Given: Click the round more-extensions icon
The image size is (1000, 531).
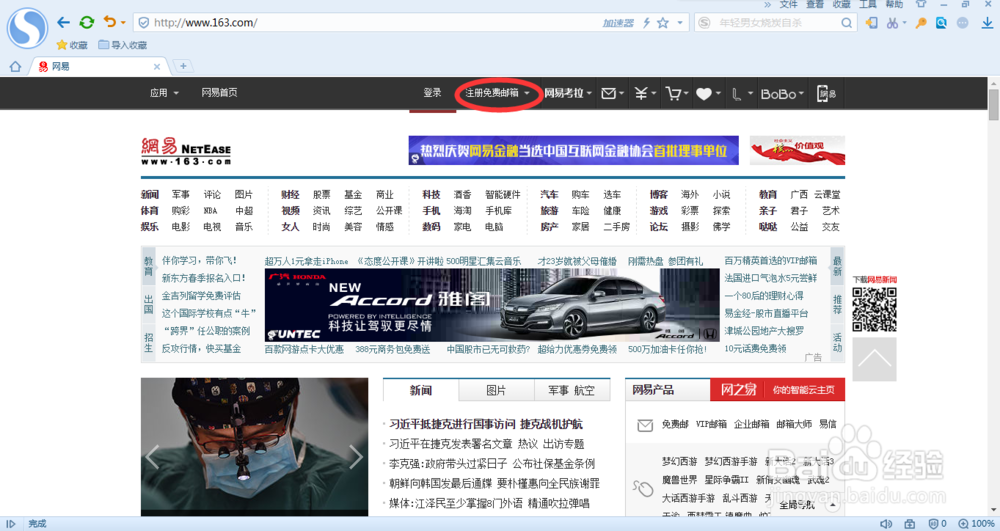Looking at the screenshot, I should [x=962, y=23].
